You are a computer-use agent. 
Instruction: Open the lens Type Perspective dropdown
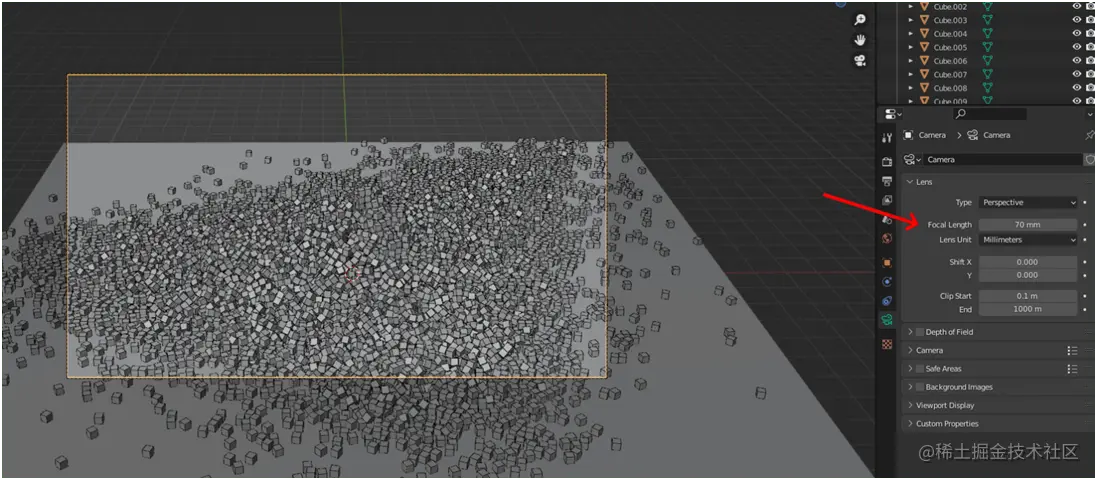pos(1028,202)
